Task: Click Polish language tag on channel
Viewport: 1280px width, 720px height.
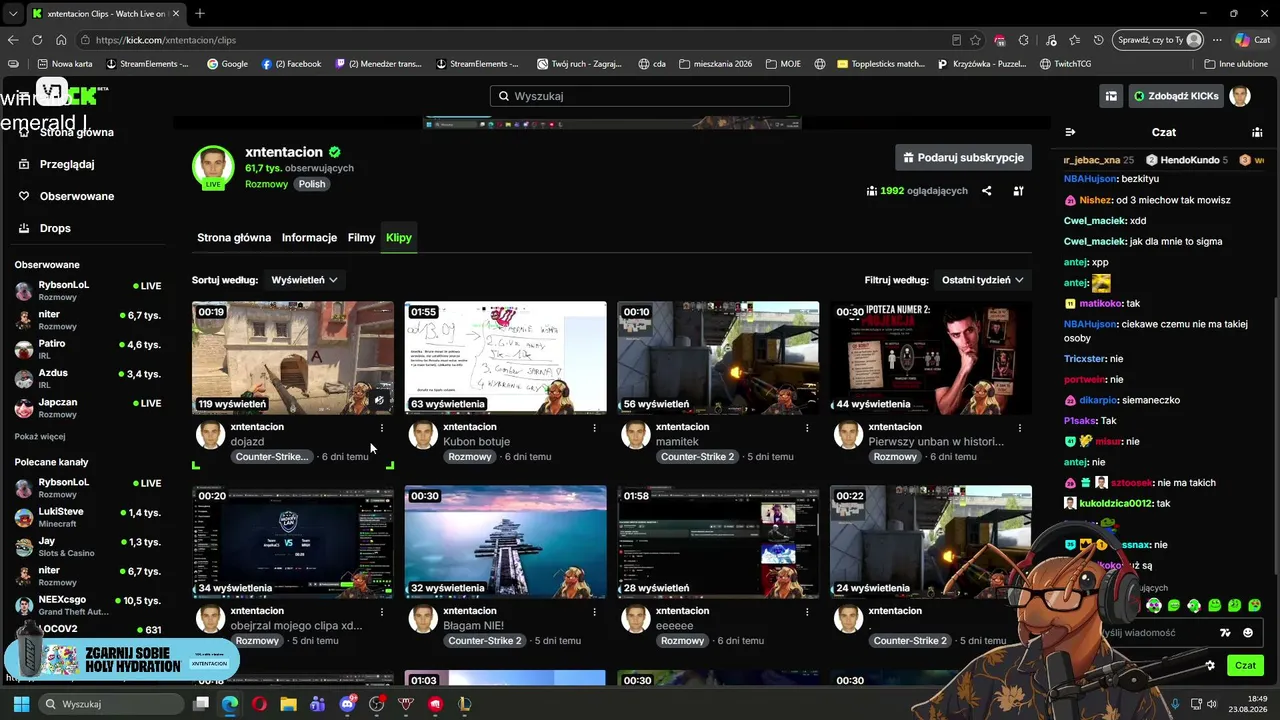Action: pyautogui.click(x=312, y=184)
